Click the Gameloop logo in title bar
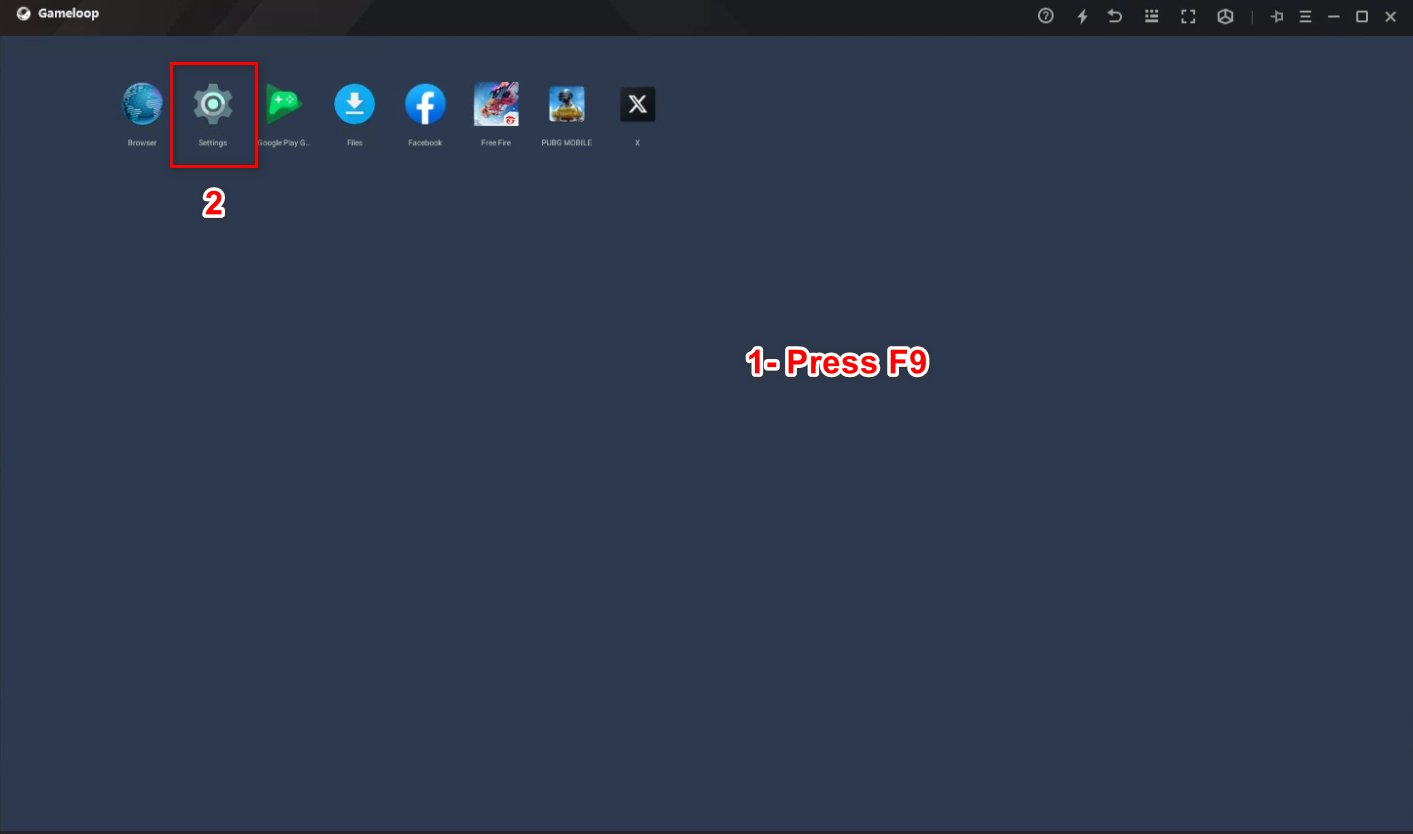 (24, 14)
